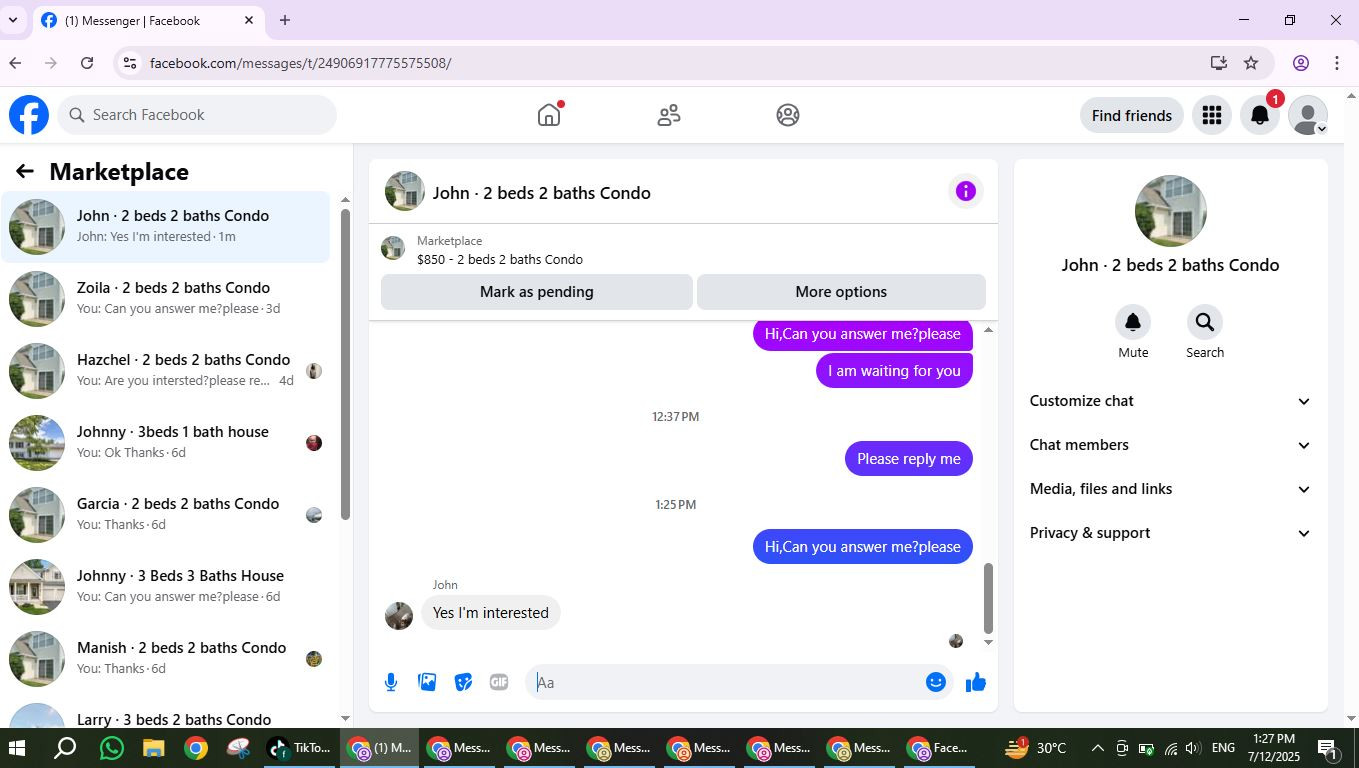Select the Messenger | Facebook tab
1359x768 pixels.
click(x=148, y=20)
